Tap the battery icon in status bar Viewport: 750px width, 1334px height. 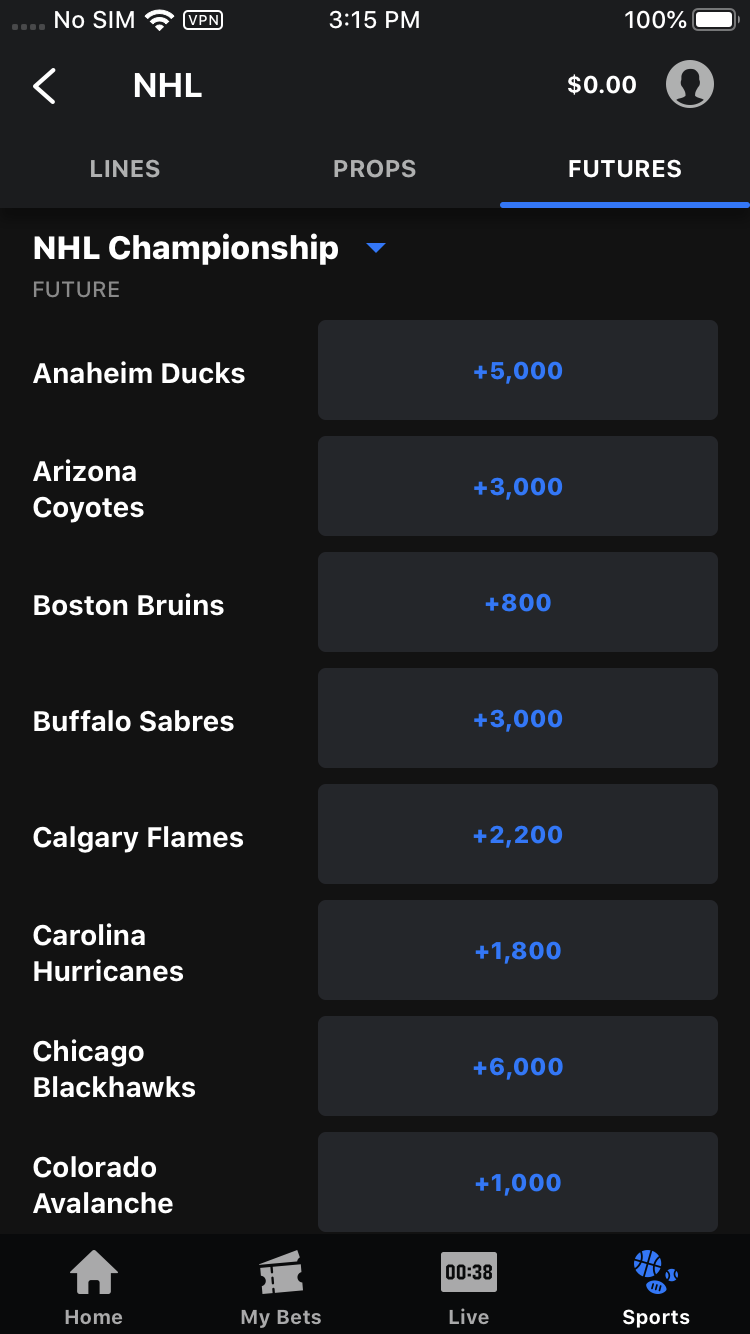point(715,19)
